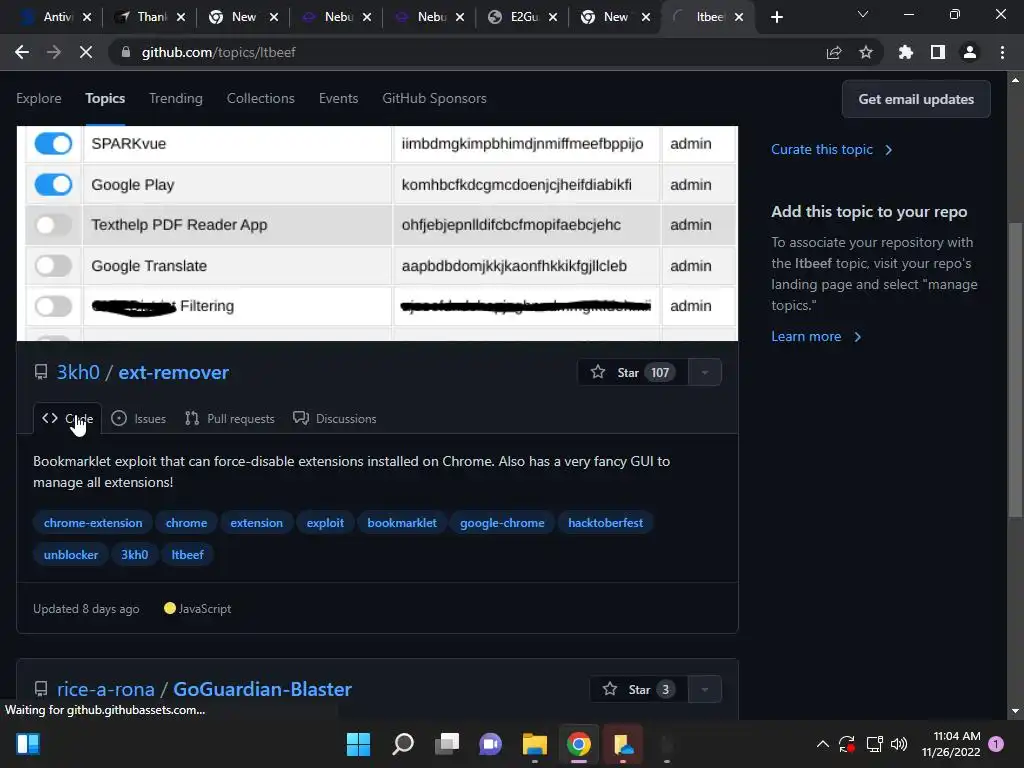
Task: Open a new browser tab
Action: [776, 17]
